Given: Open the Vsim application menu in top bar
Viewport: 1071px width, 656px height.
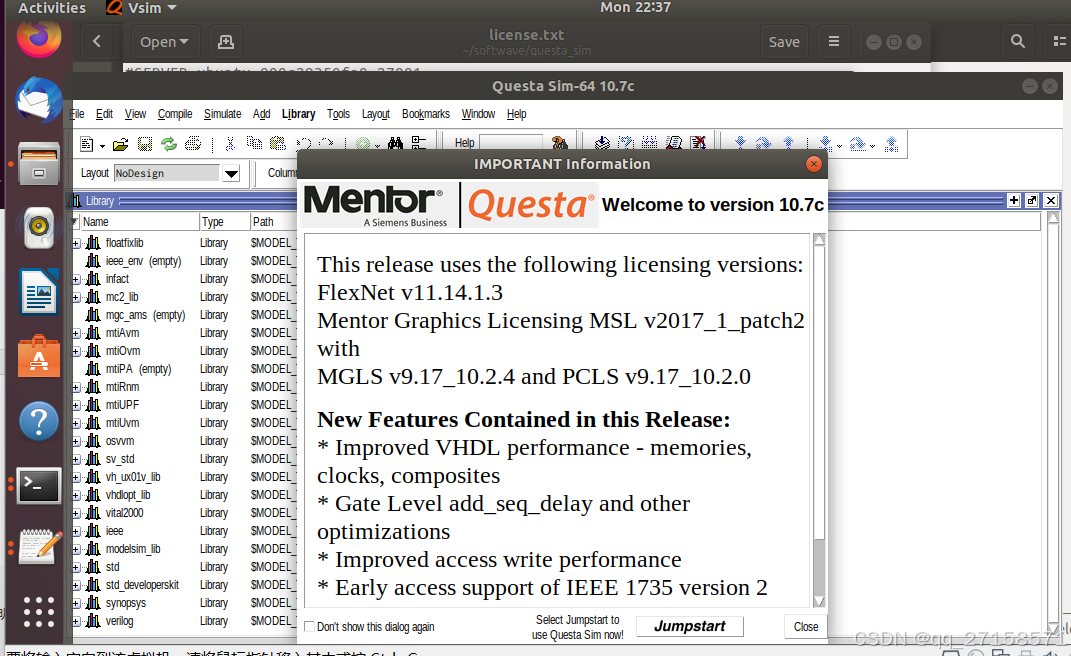Looking at the screenshot, I should click(x=142, y=8).
